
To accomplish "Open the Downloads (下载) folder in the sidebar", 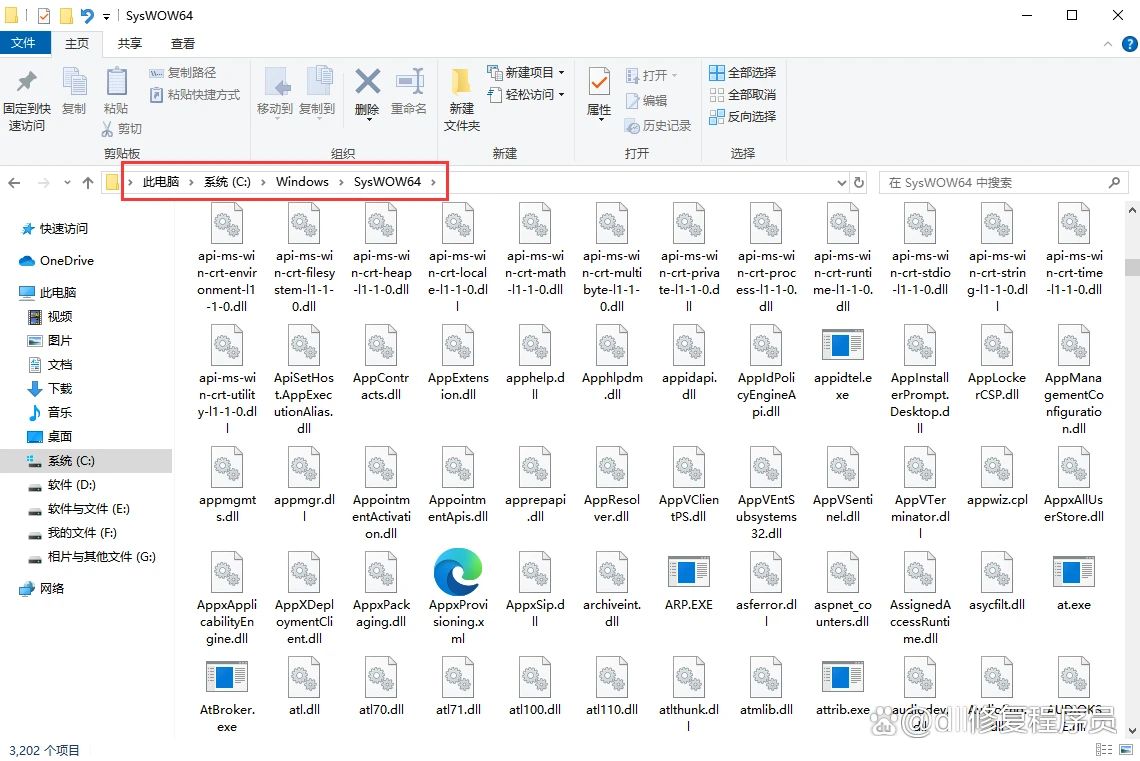I will tap(50, 388).
